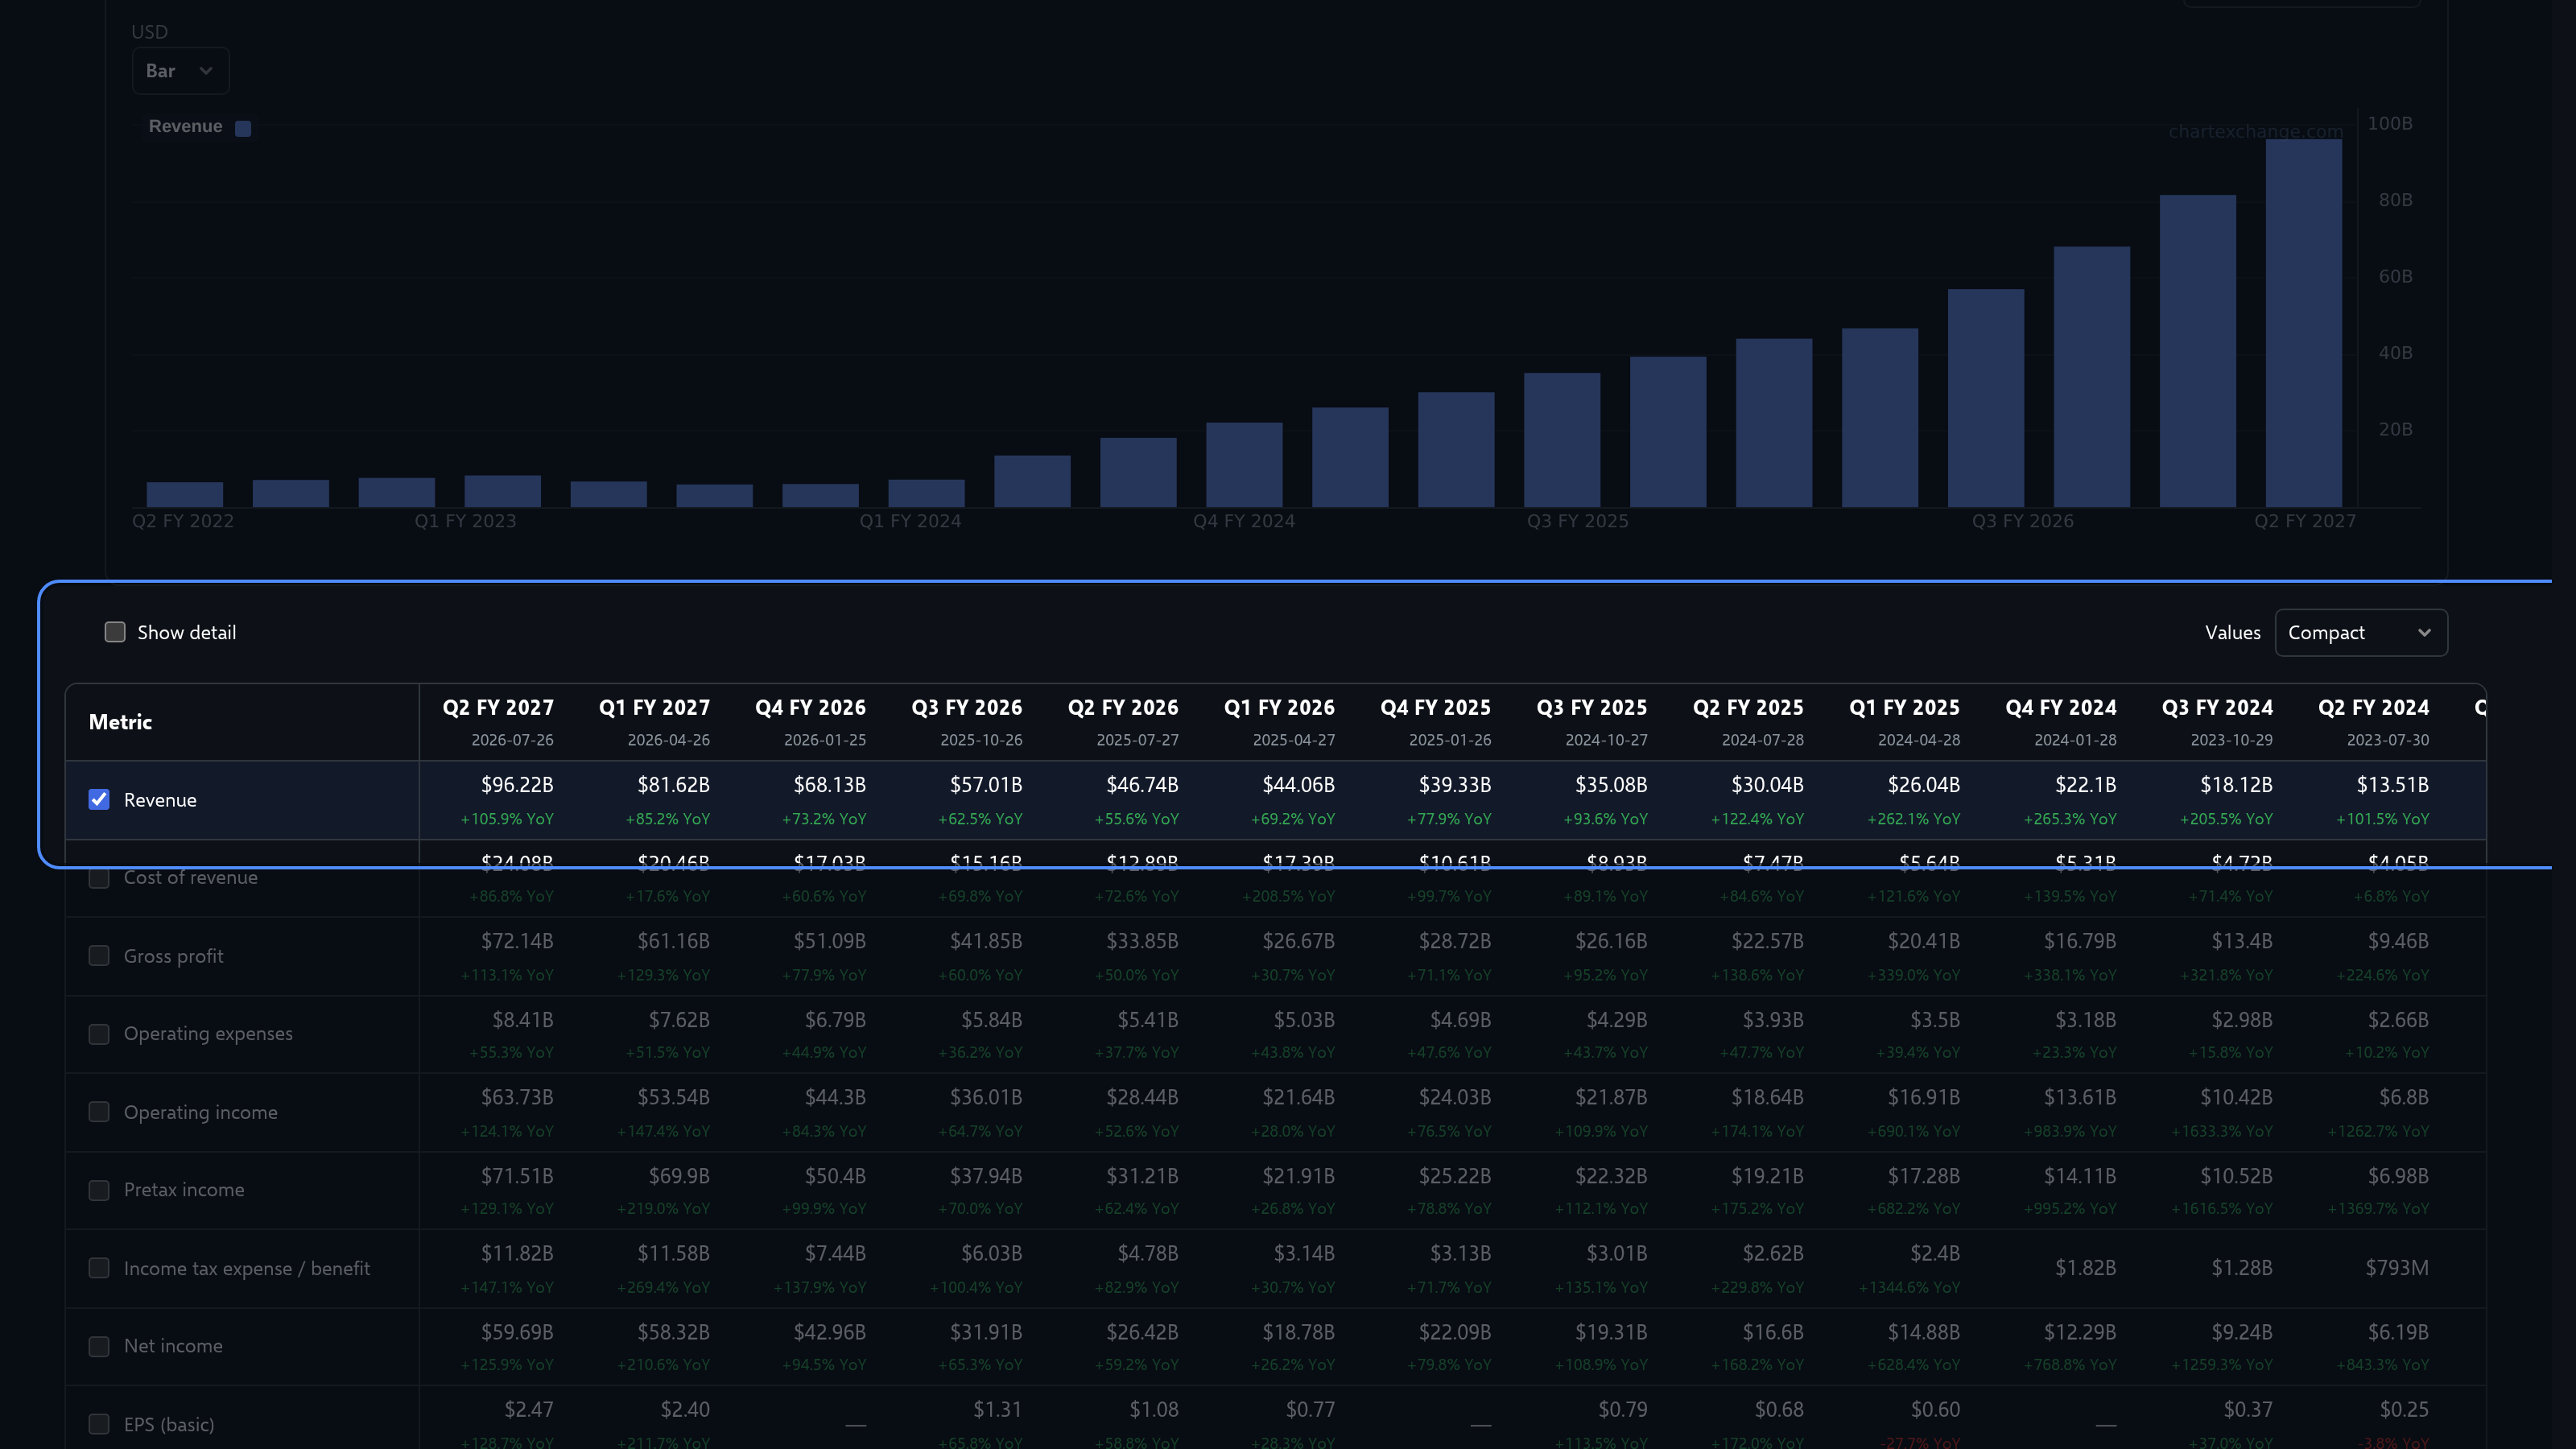Check the EPS (basic) checkbox

tap(99, 1424)
